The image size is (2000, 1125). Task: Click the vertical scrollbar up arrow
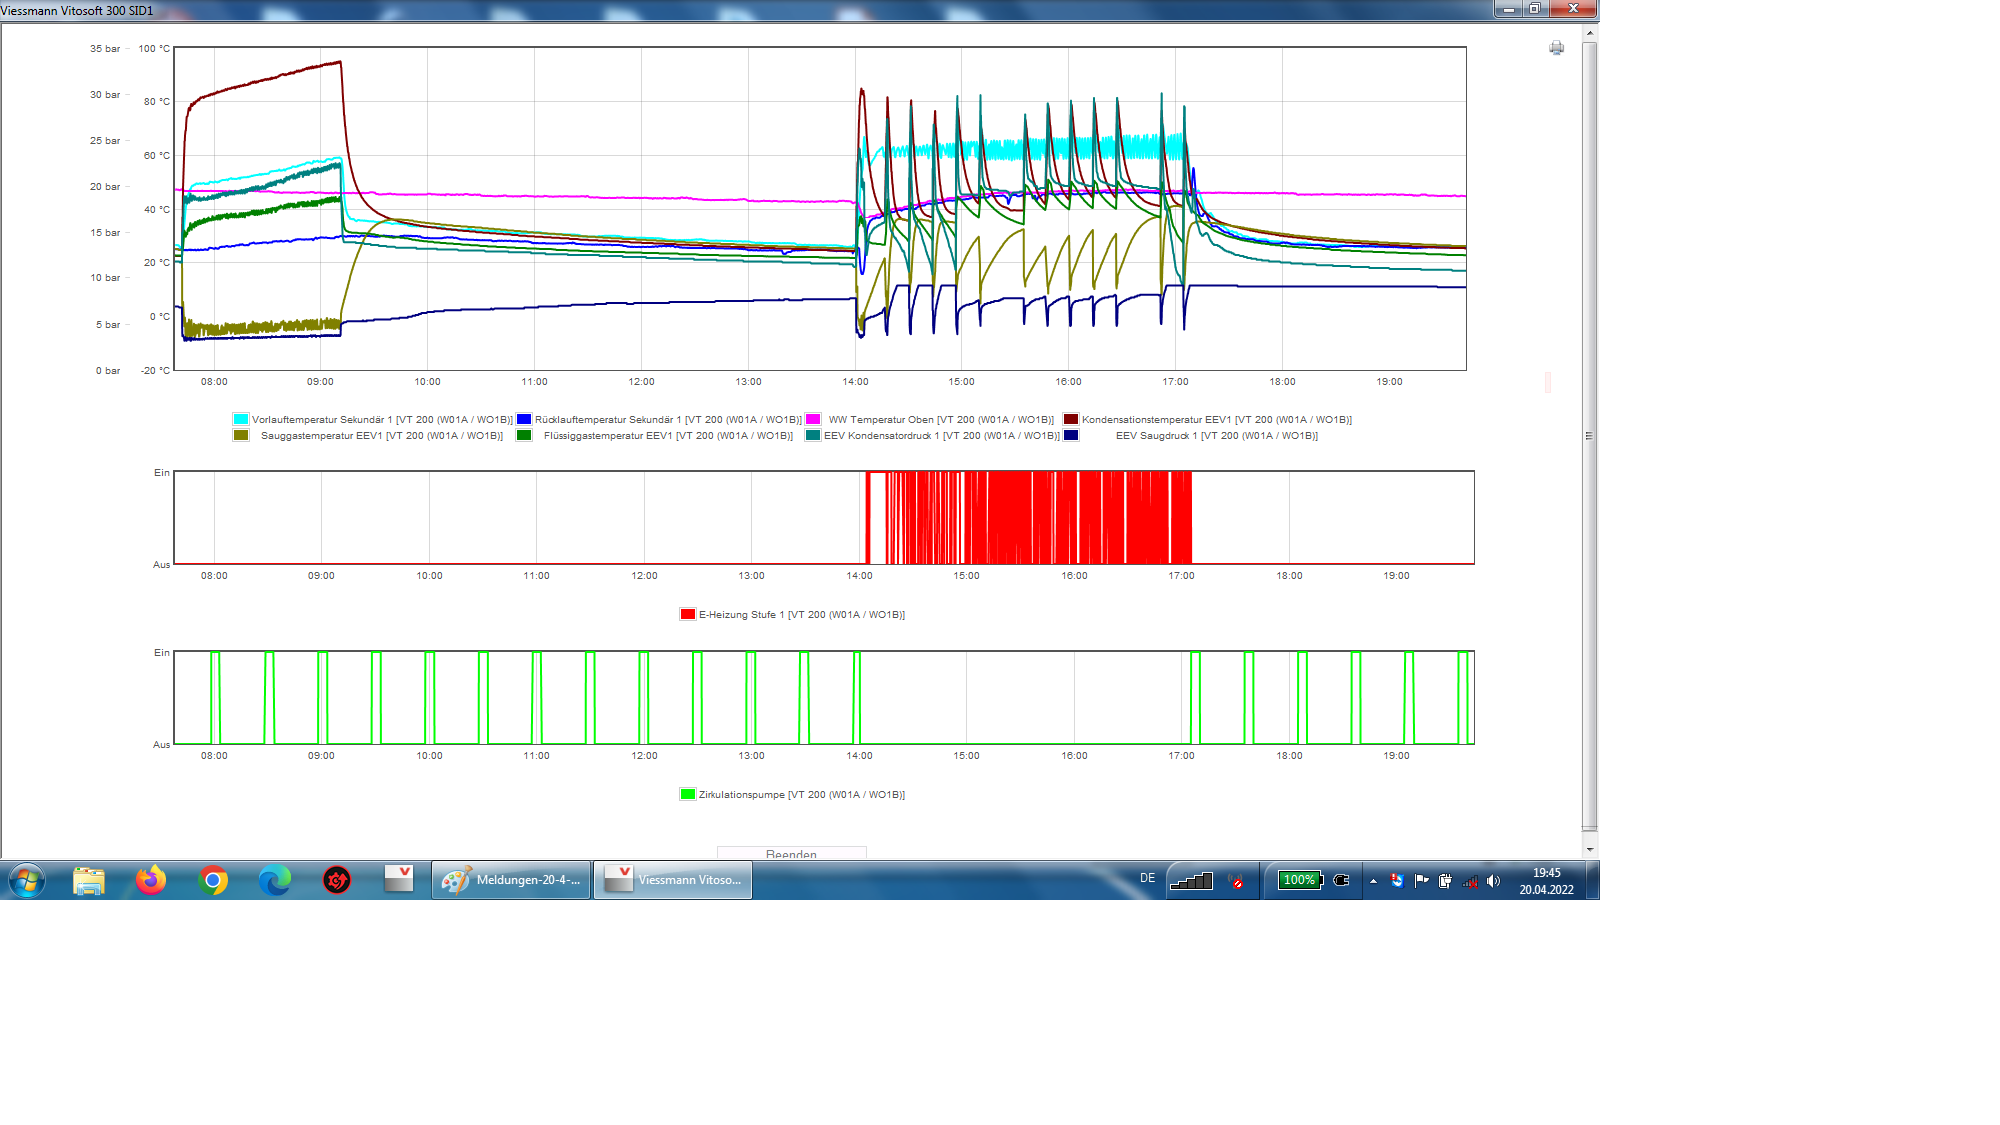click(1589, 33)
